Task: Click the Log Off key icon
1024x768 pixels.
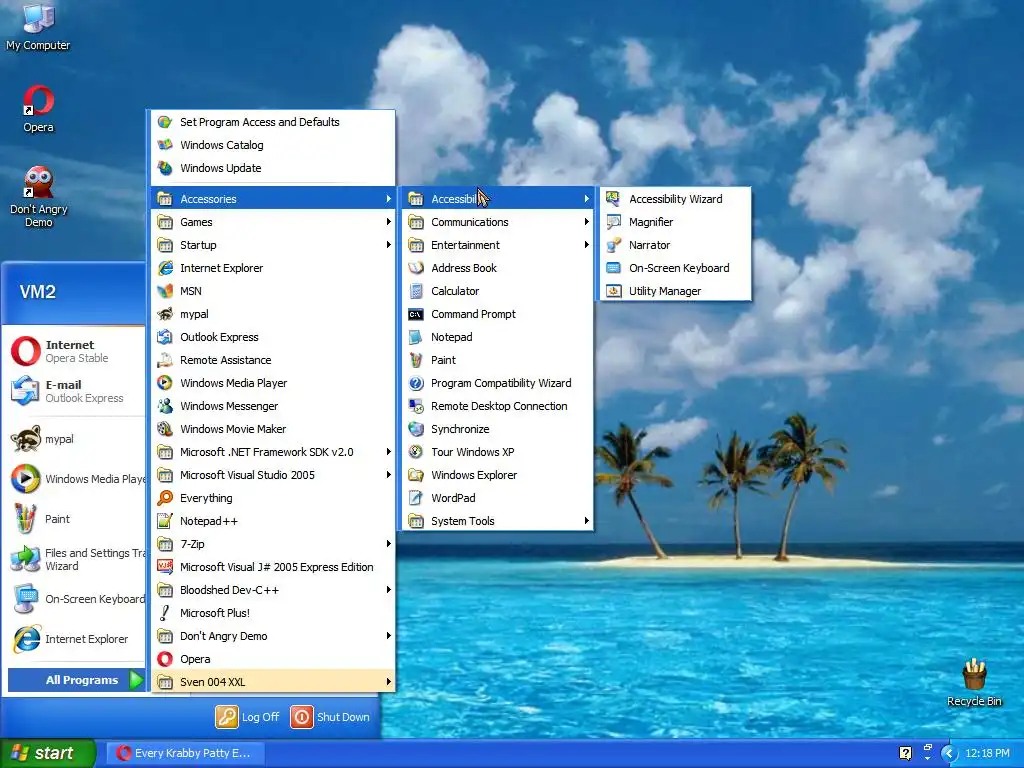Action: pos(227,716)
